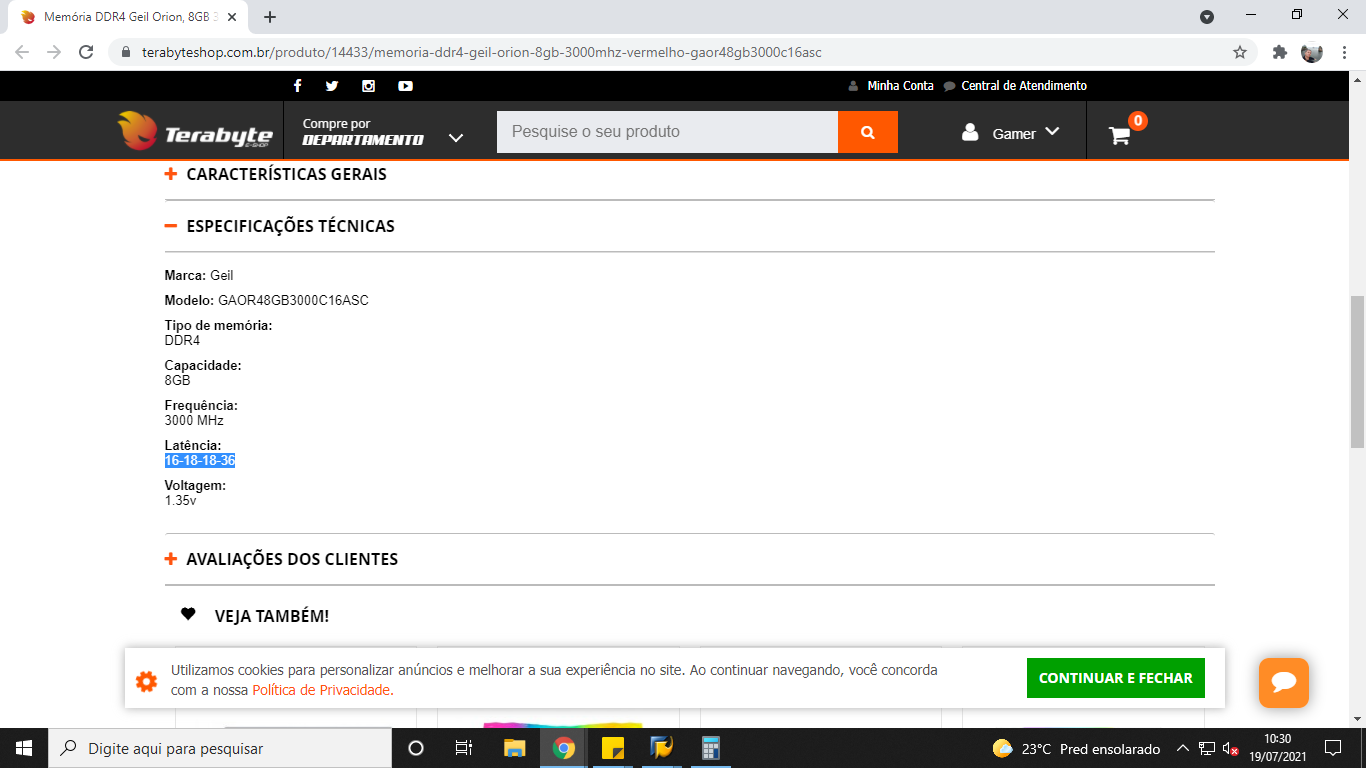Click the highlighted latency 16-18-18-36
This screenshot has width=1366, height=768.
pyautogui.click(x=200, y=461)
